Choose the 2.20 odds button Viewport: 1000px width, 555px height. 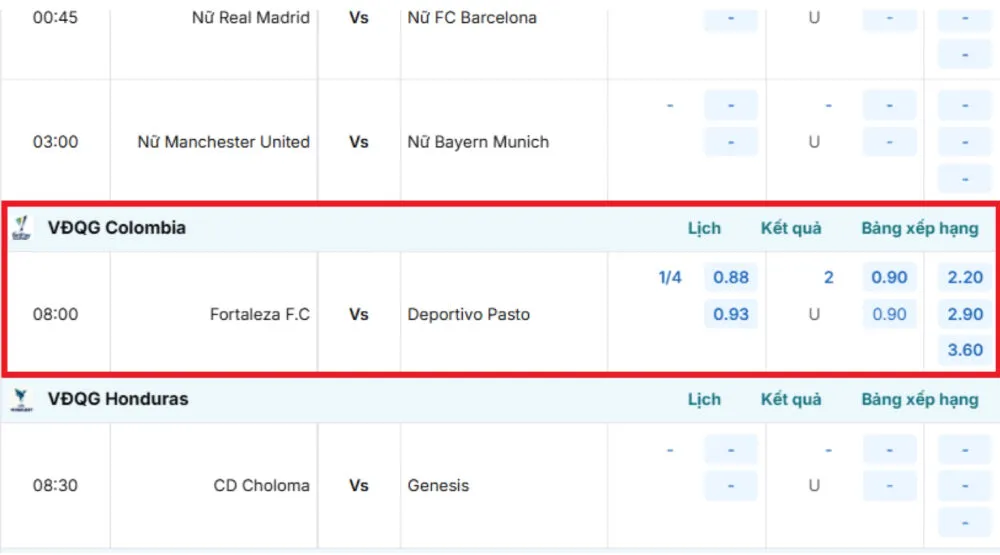click(965, 278)
